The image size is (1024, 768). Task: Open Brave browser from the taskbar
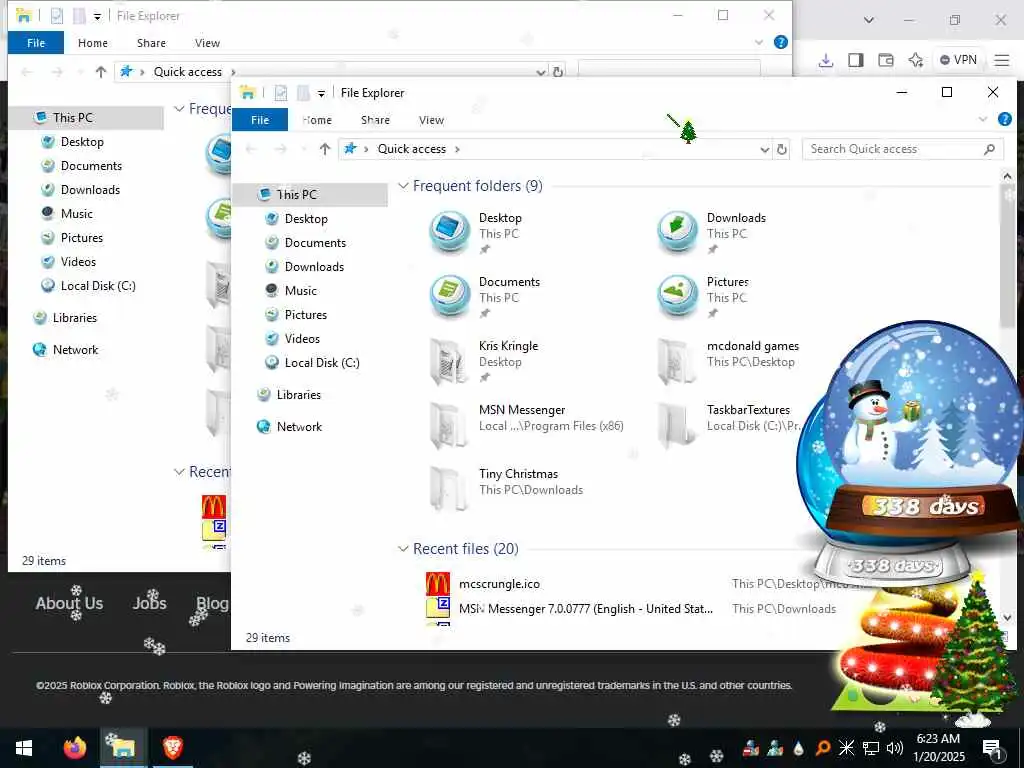172,748
